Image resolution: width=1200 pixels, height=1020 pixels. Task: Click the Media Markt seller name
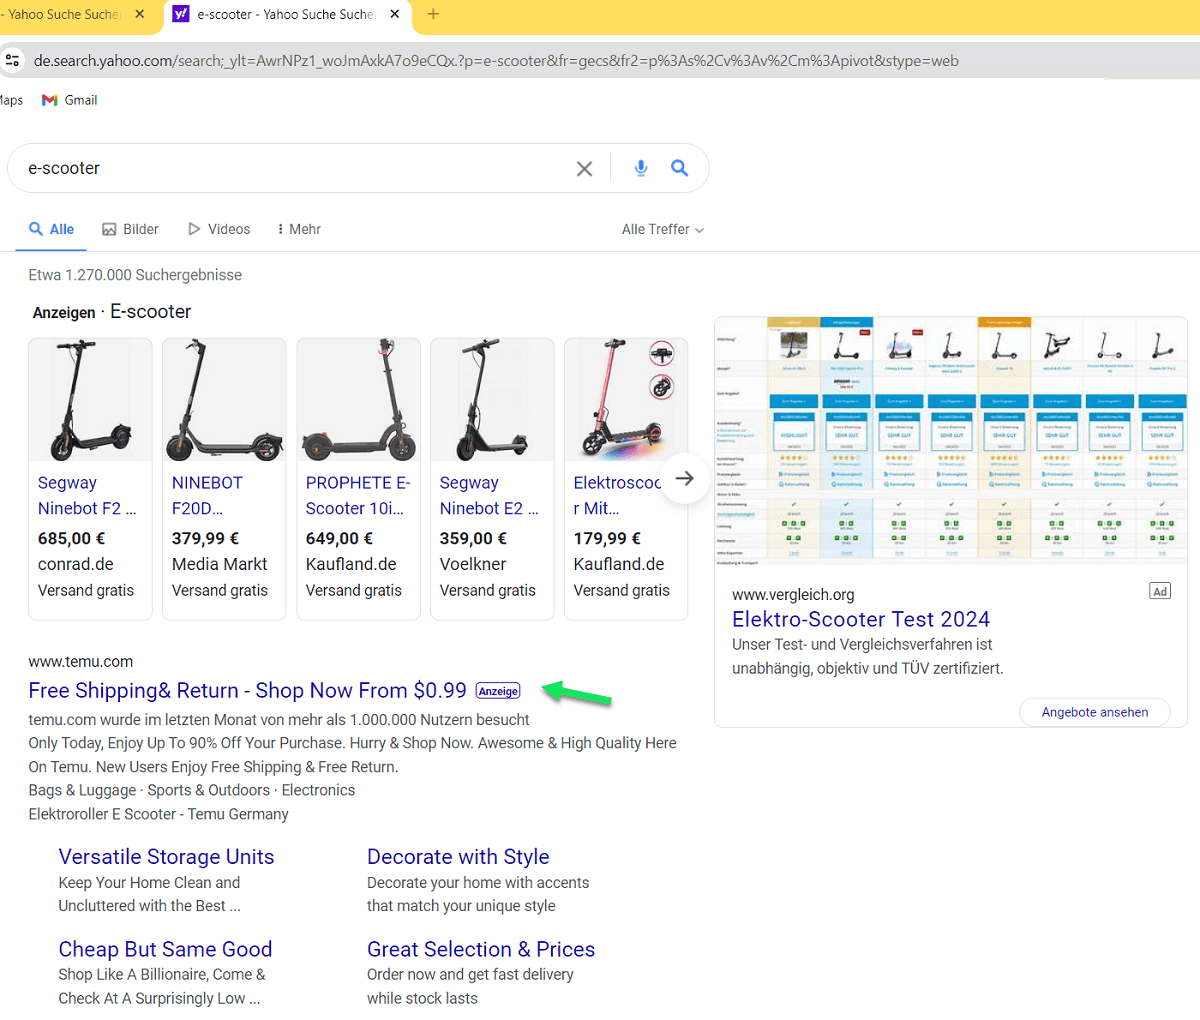point(220,564)
